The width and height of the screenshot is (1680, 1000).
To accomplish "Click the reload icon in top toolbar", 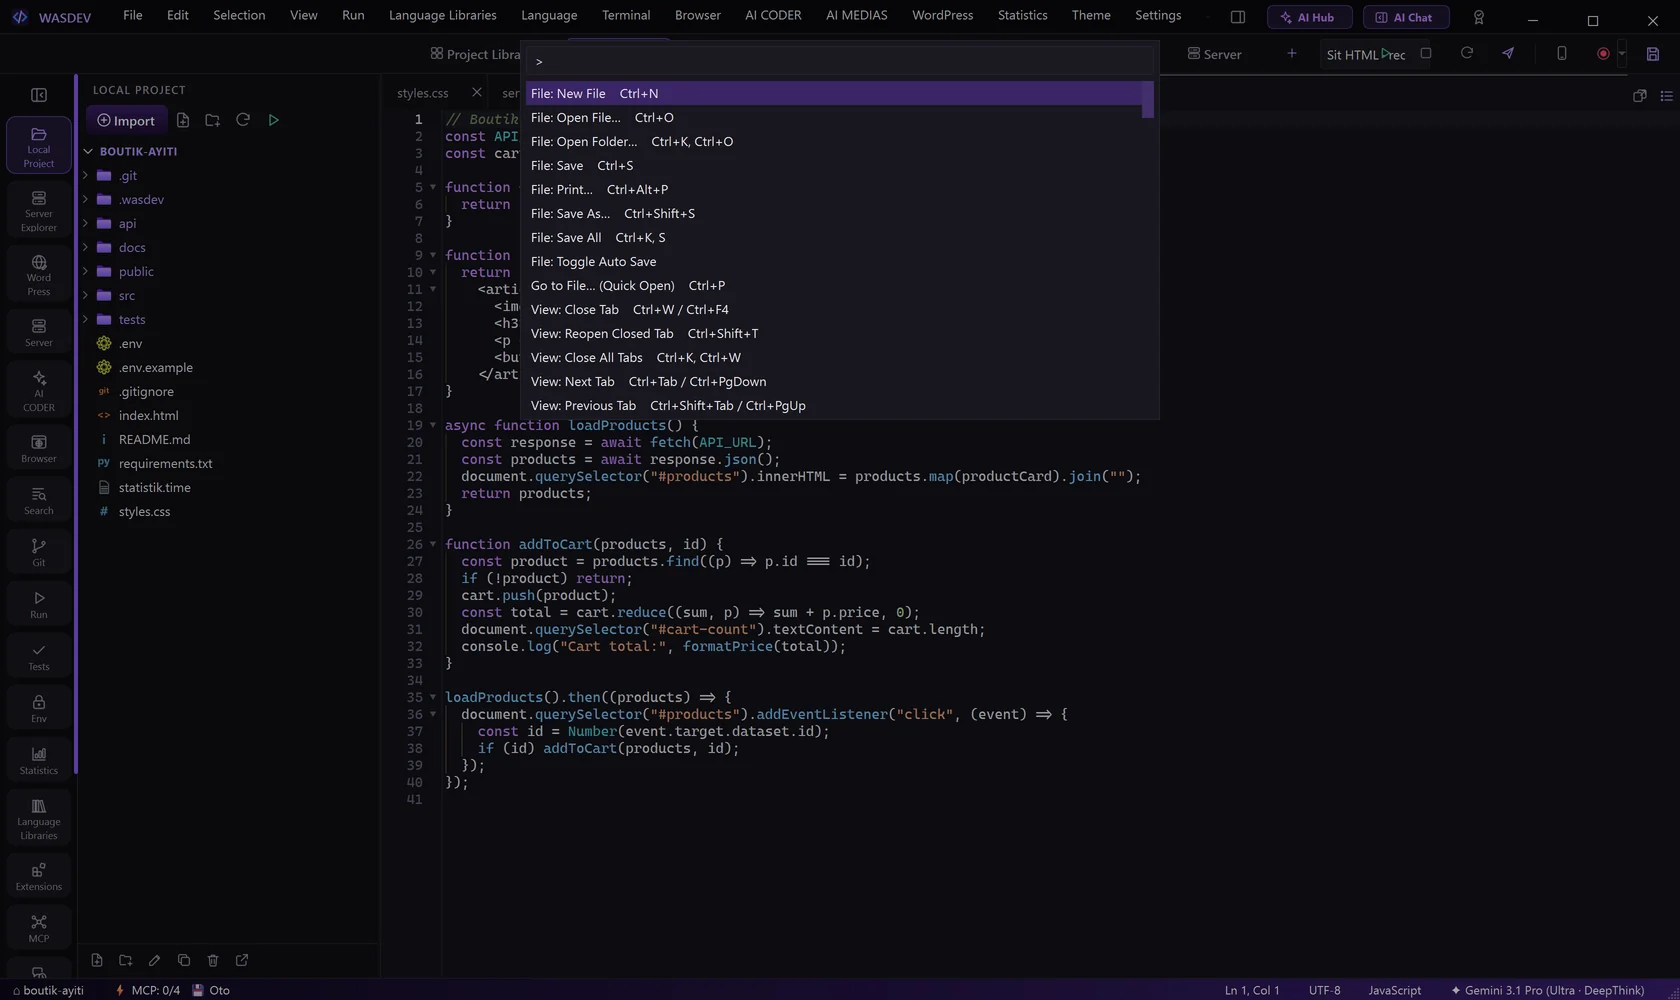I will pos(1467,53).
